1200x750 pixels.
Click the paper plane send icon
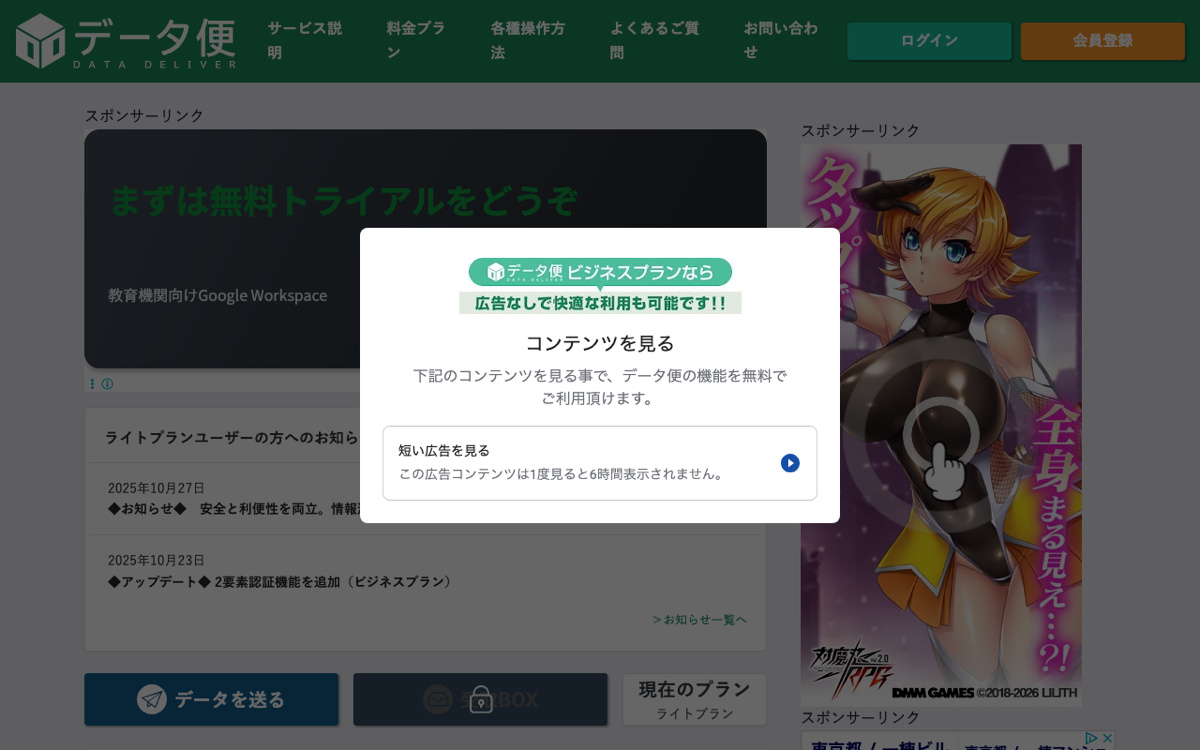click(152, 699)
